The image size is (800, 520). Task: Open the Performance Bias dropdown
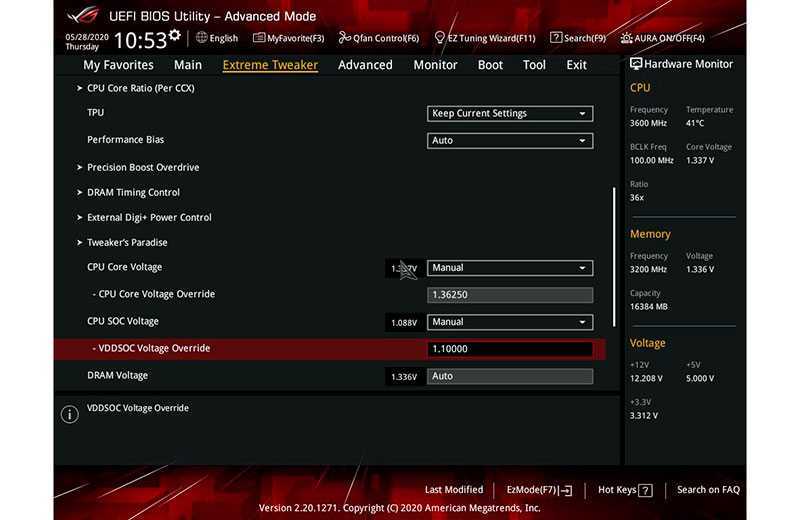(510, 141)
